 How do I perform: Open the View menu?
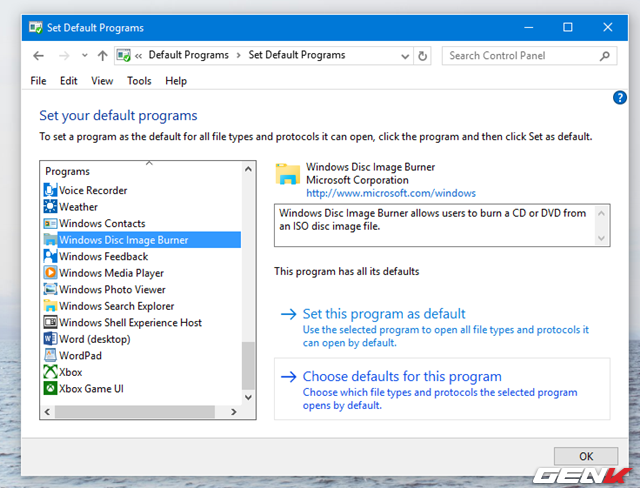coord(102,81)
